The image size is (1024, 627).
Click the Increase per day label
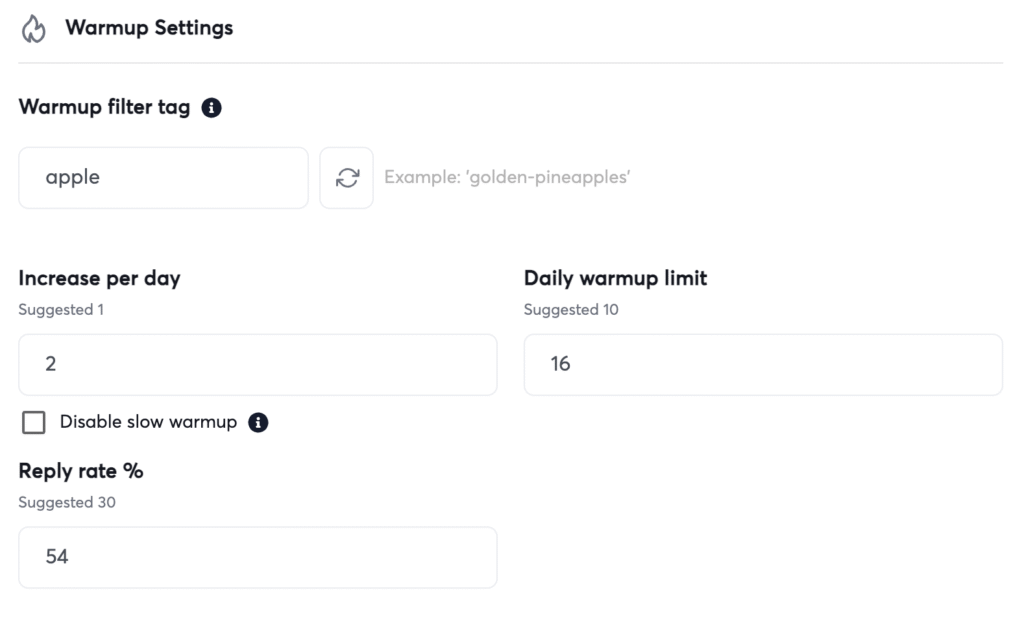99,279
